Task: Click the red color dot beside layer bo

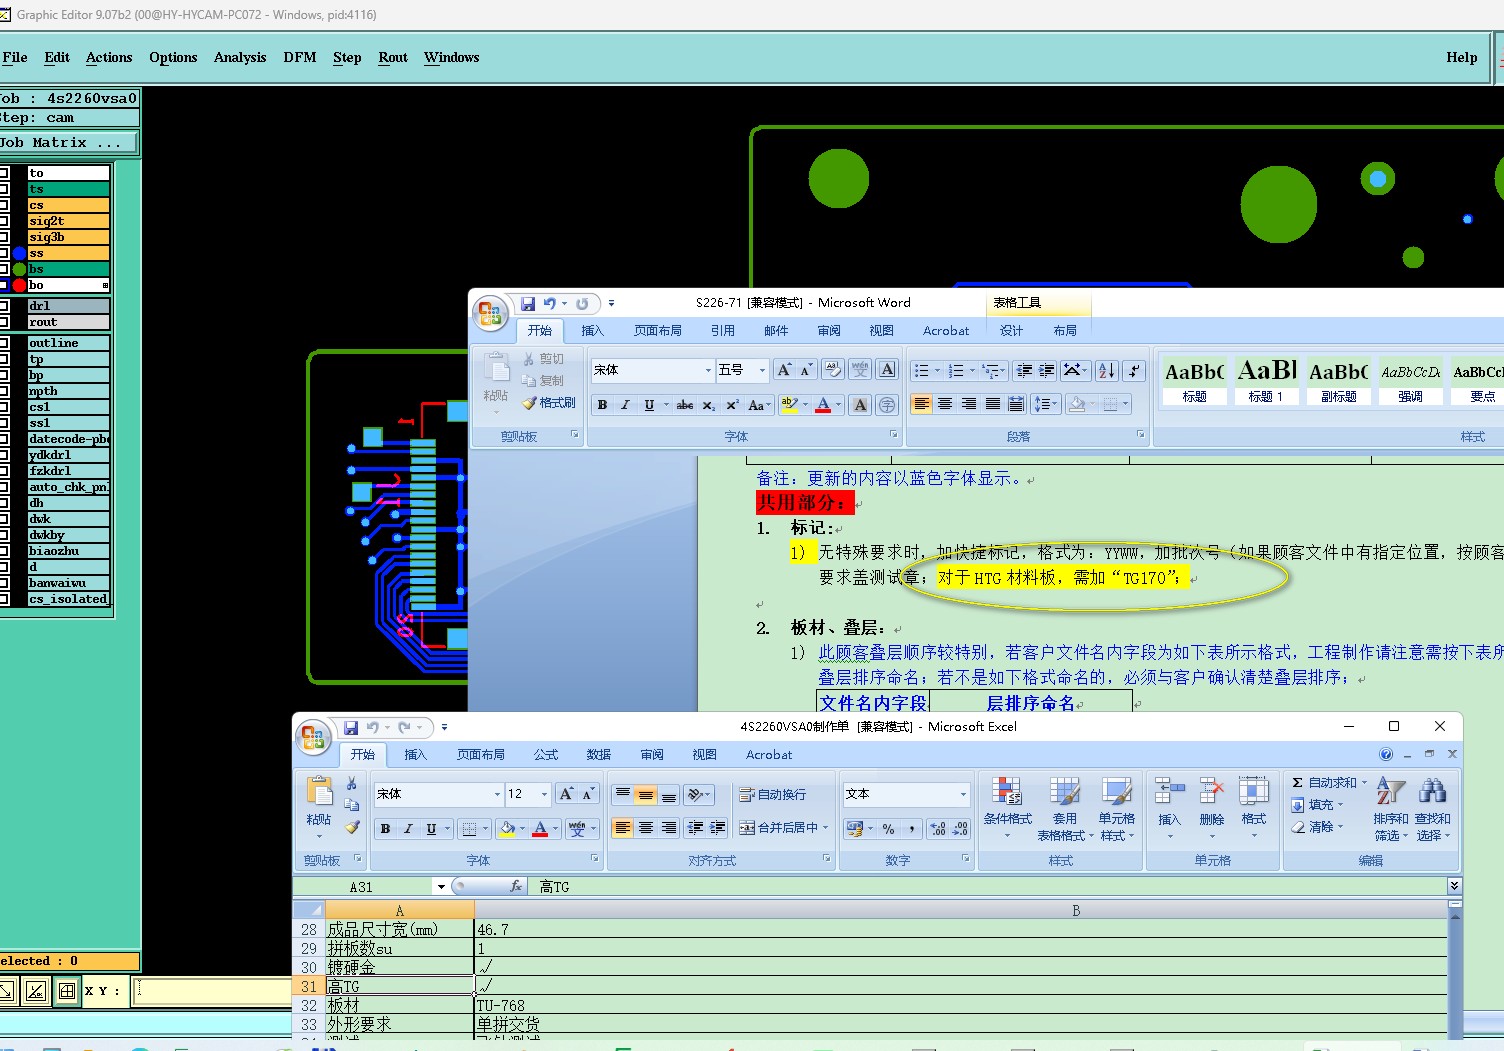Action: (19, 285)
